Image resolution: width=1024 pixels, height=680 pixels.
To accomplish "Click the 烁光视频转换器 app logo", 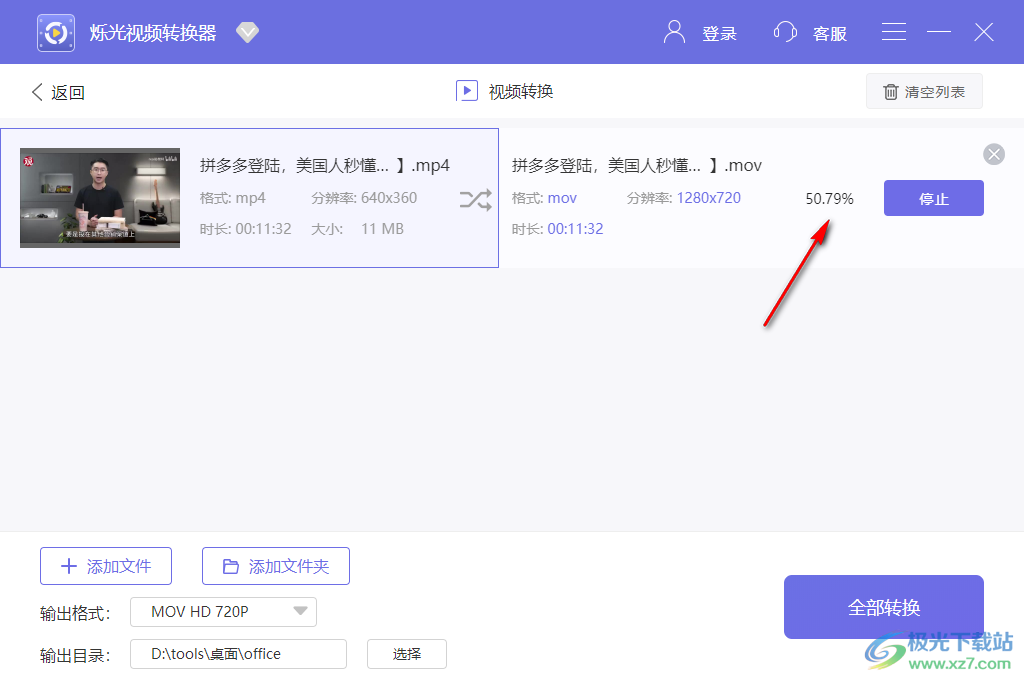I will [x=56, y=33].
